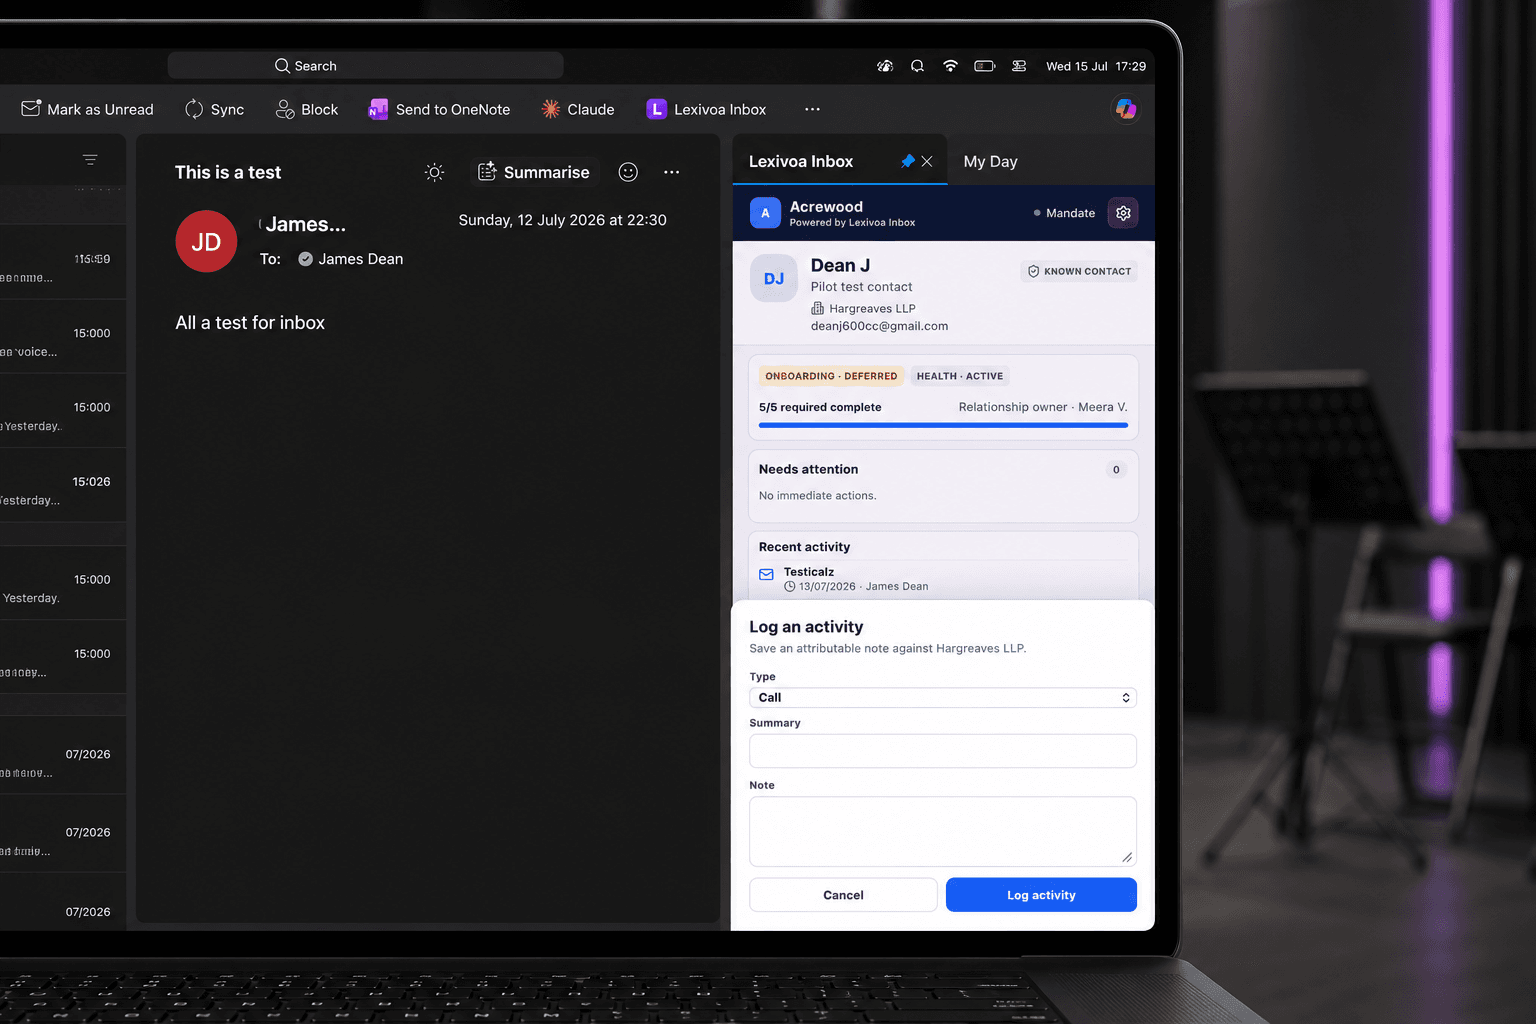Click the email address deanj600cc@gmail.com

(x=879, y=326)
